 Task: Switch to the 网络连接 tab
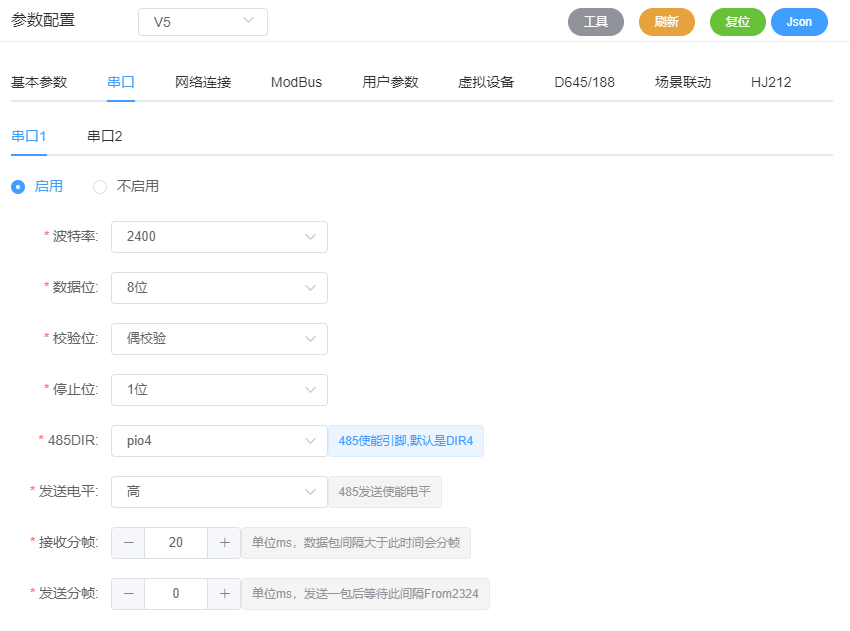pos(203,82)
